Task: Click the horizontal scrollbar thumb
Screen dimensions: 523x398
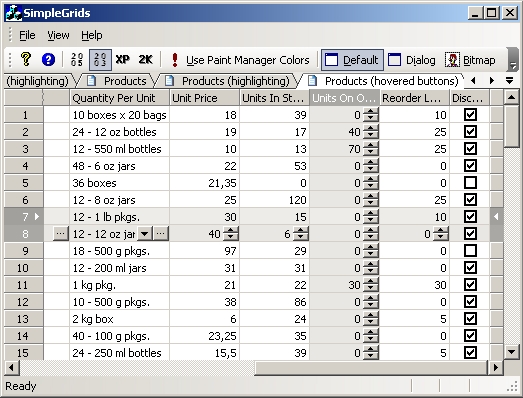Action: pos(371,367)
